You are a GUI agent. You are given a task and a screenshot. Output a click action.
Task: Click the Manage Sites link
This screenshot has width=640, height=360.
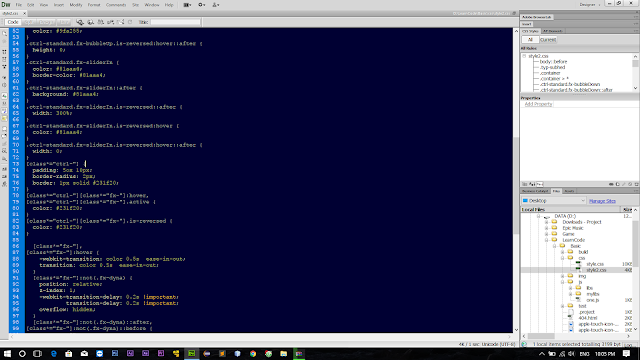coord(602,201)
